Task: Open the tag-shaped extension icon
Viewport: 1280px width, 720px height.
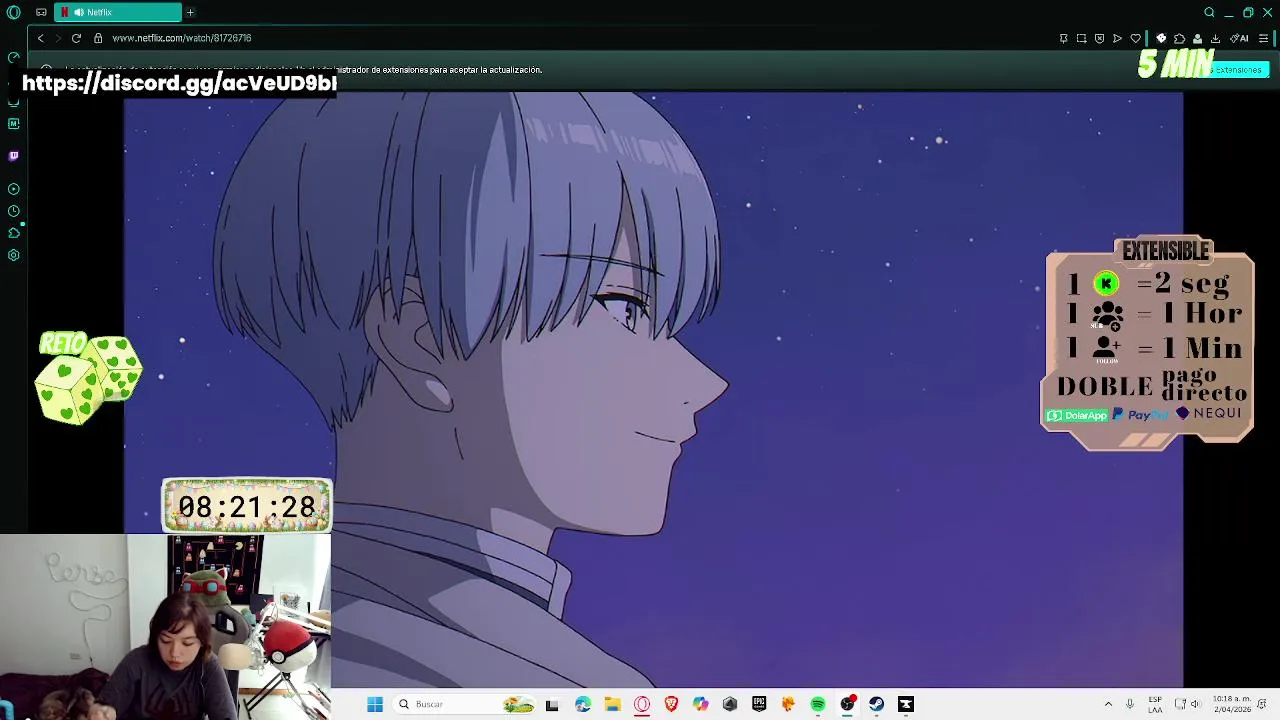Action: click(x=1161, y=38)
